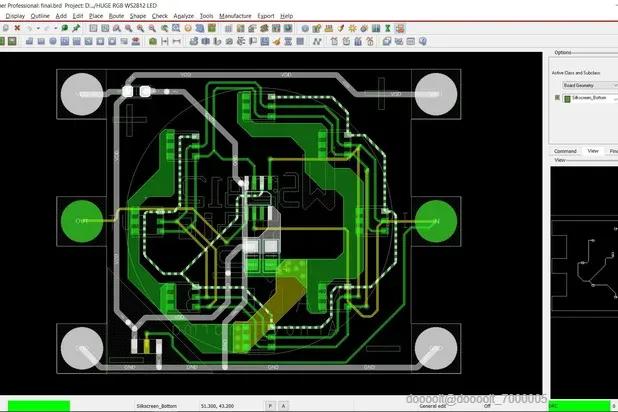Click the 'Silkscreen_Bottom' status bar text
The width and height of the screenshot is (618, 412).
click(156, 406)
